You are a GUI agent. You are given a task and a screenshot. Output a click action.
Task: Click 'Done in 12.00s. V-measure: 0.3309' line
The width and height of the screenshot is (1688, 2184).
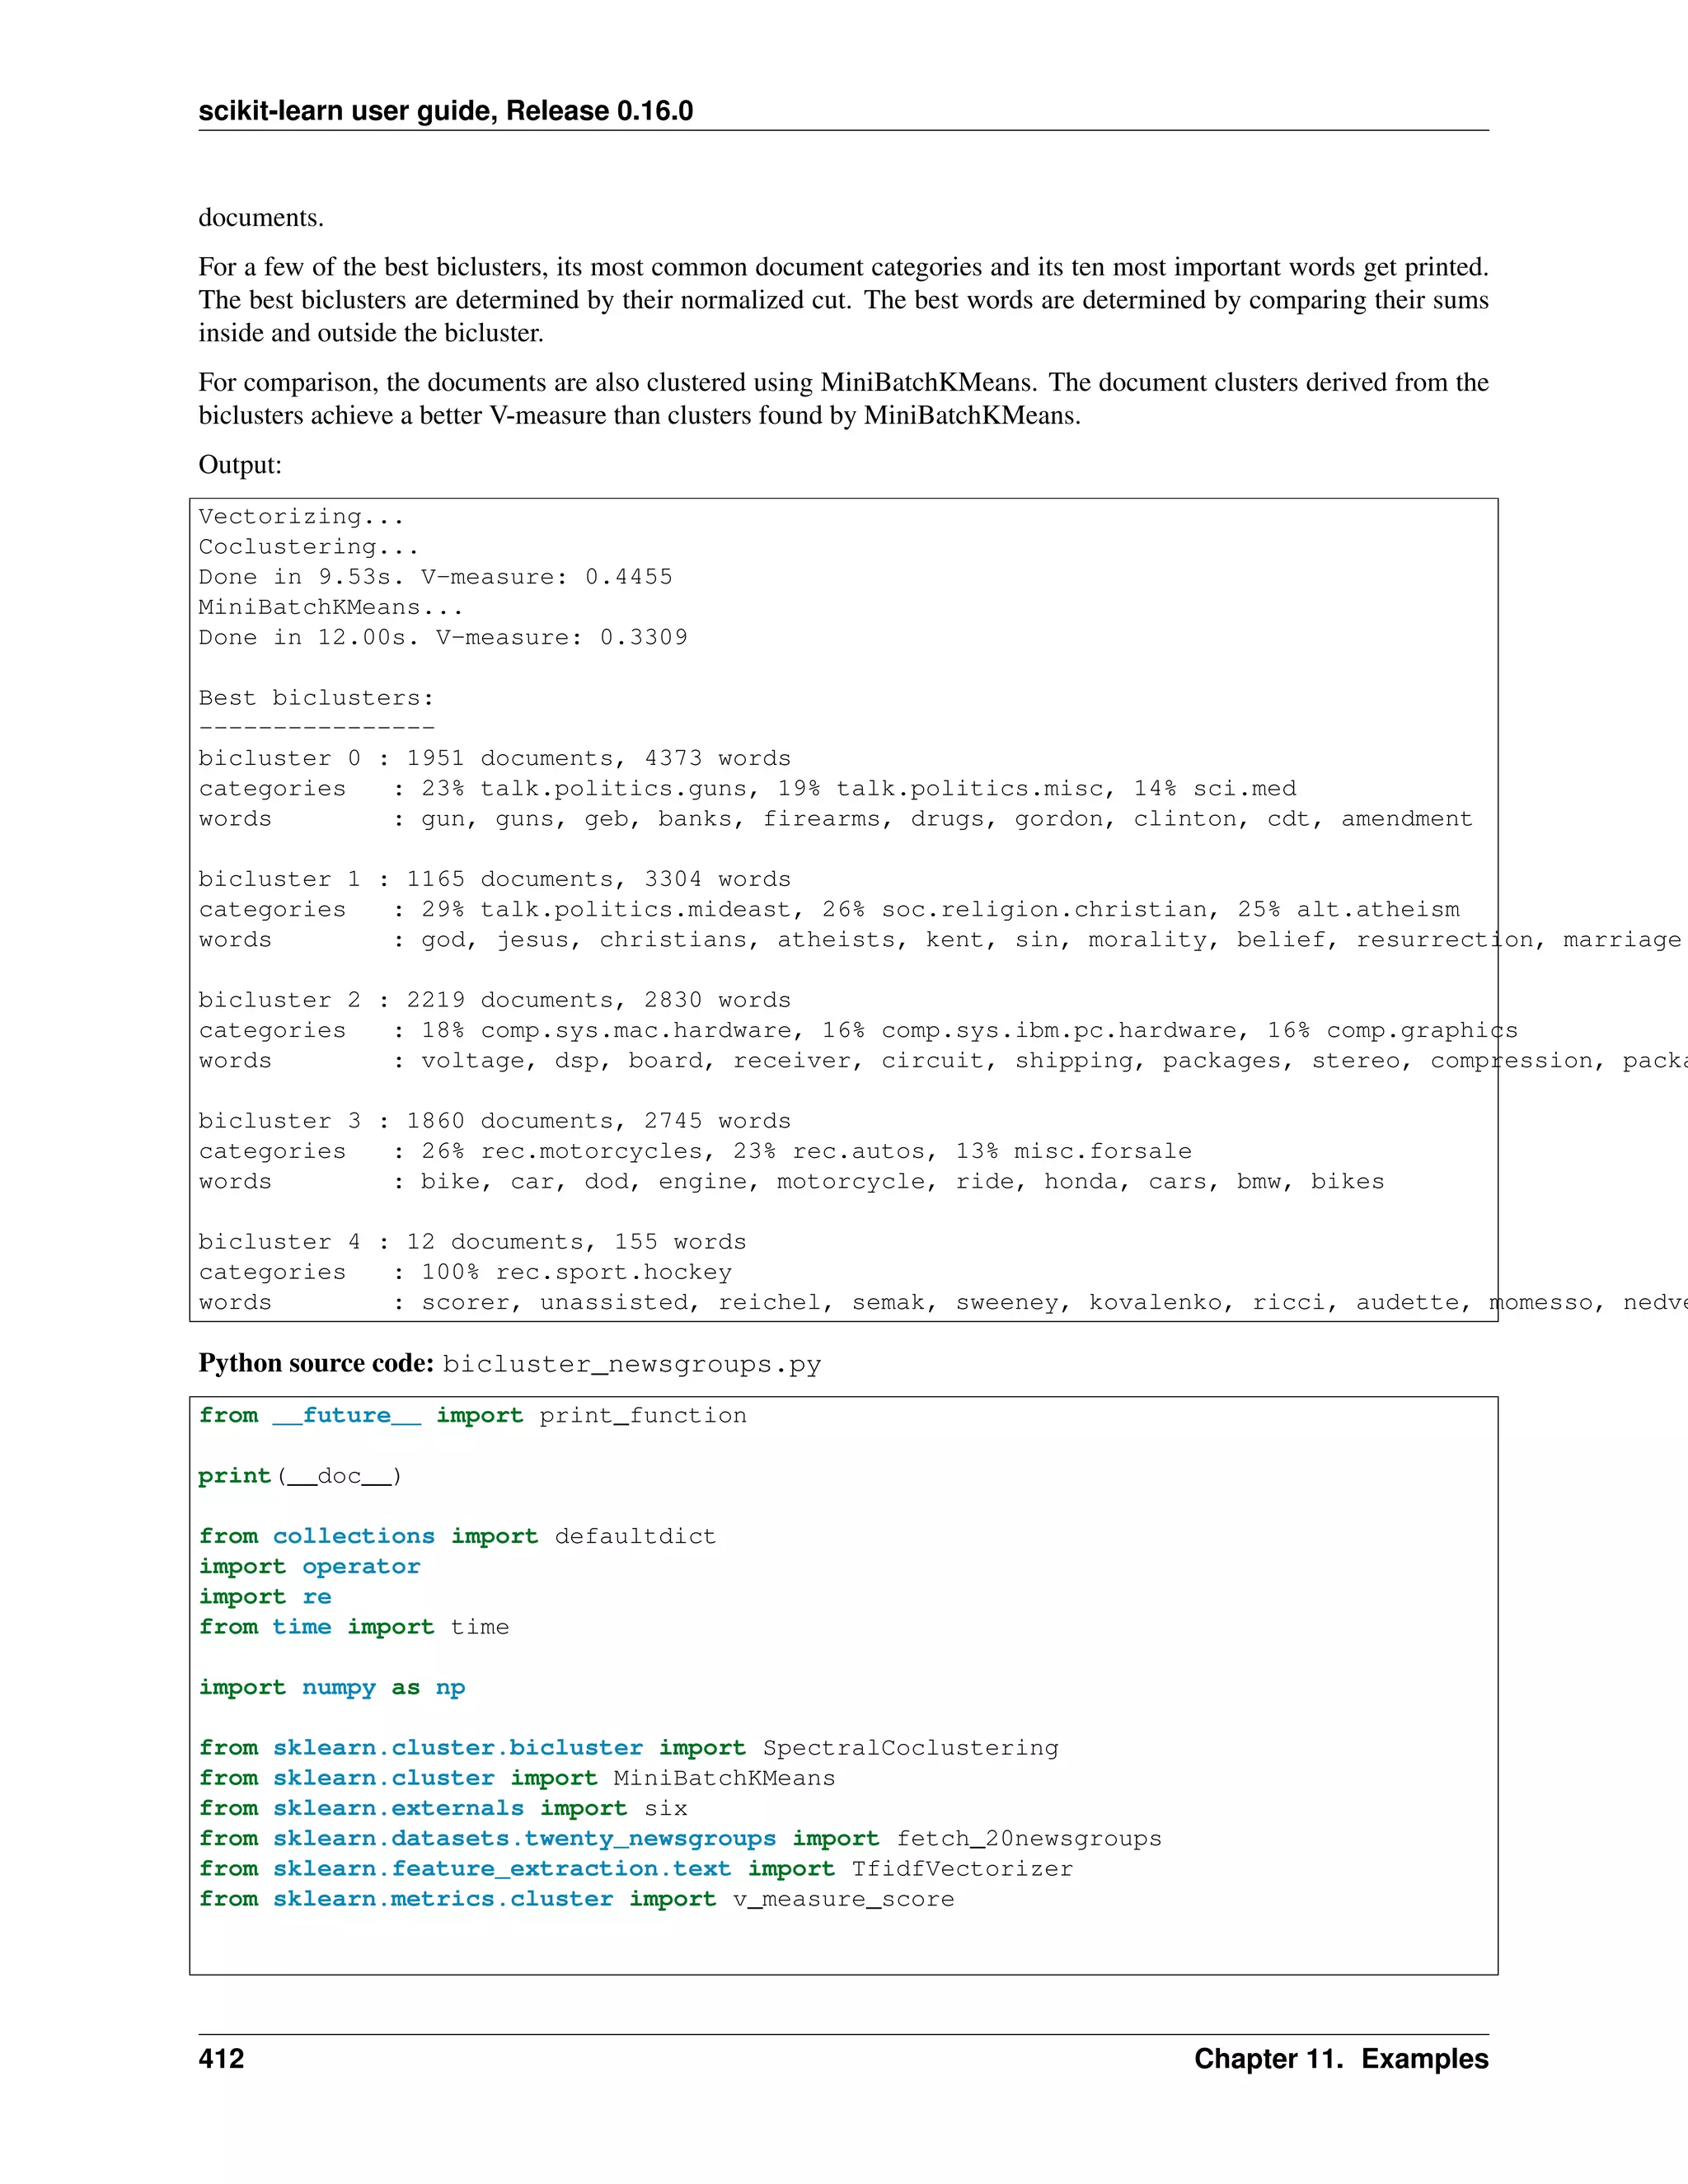[x=443, y=637]
